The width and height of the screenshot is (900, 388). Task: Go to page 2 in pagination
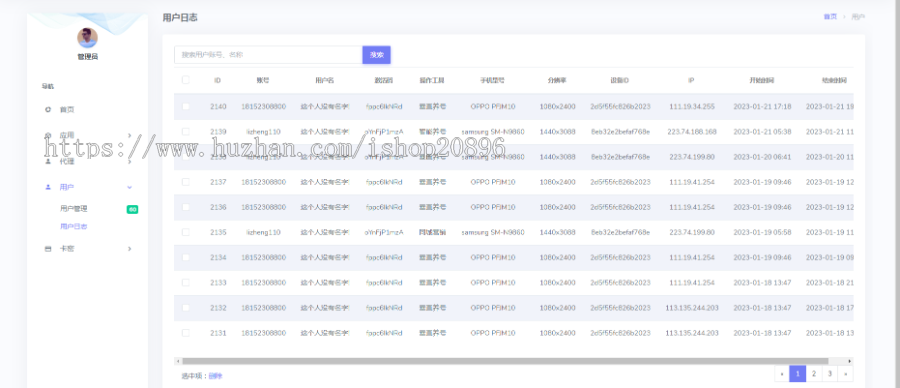(x=814, y=374)
